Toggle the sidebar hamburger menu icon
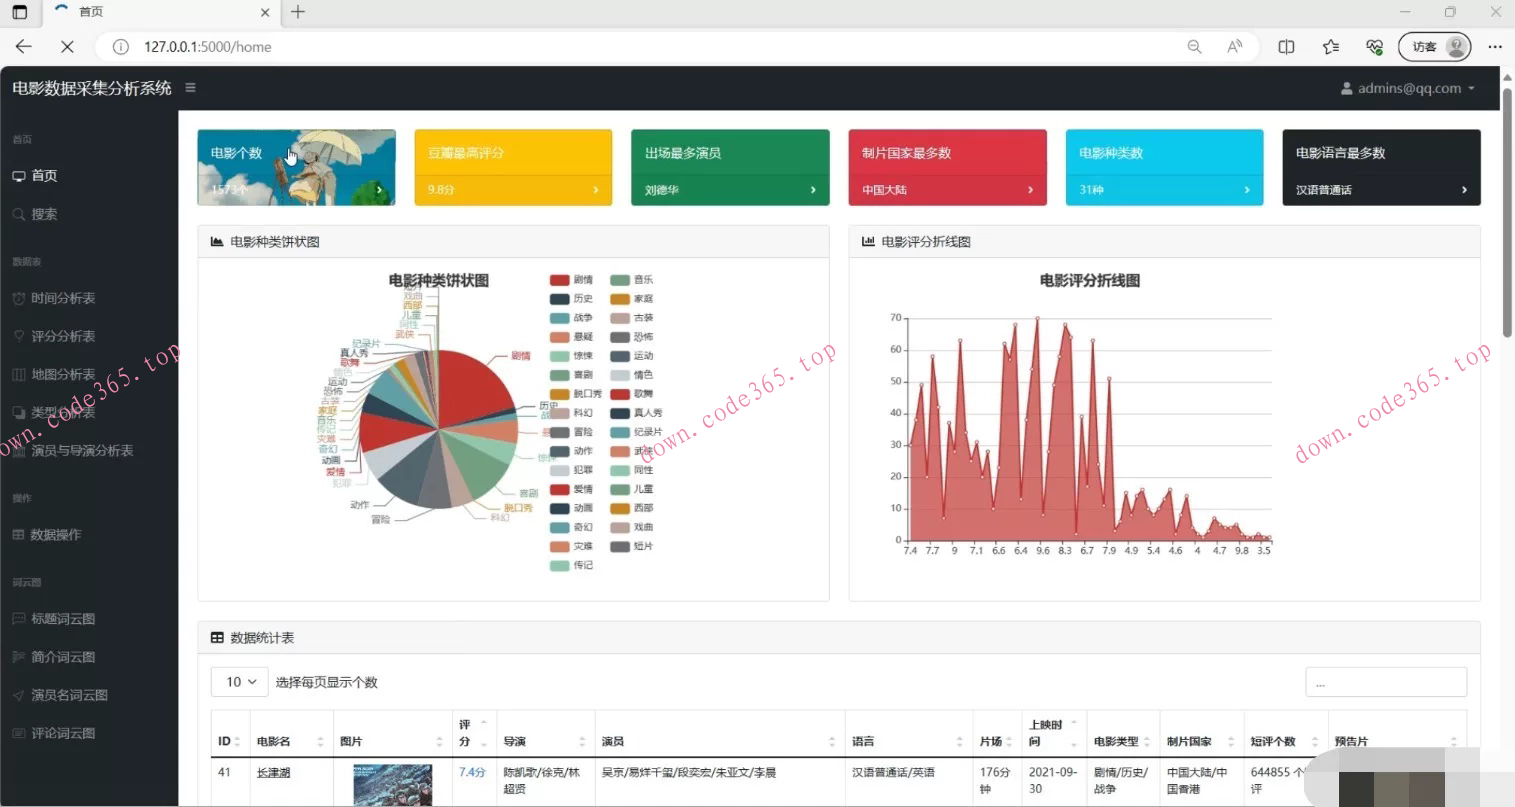This screenshot has height=807, width=1515. [190, 88]
